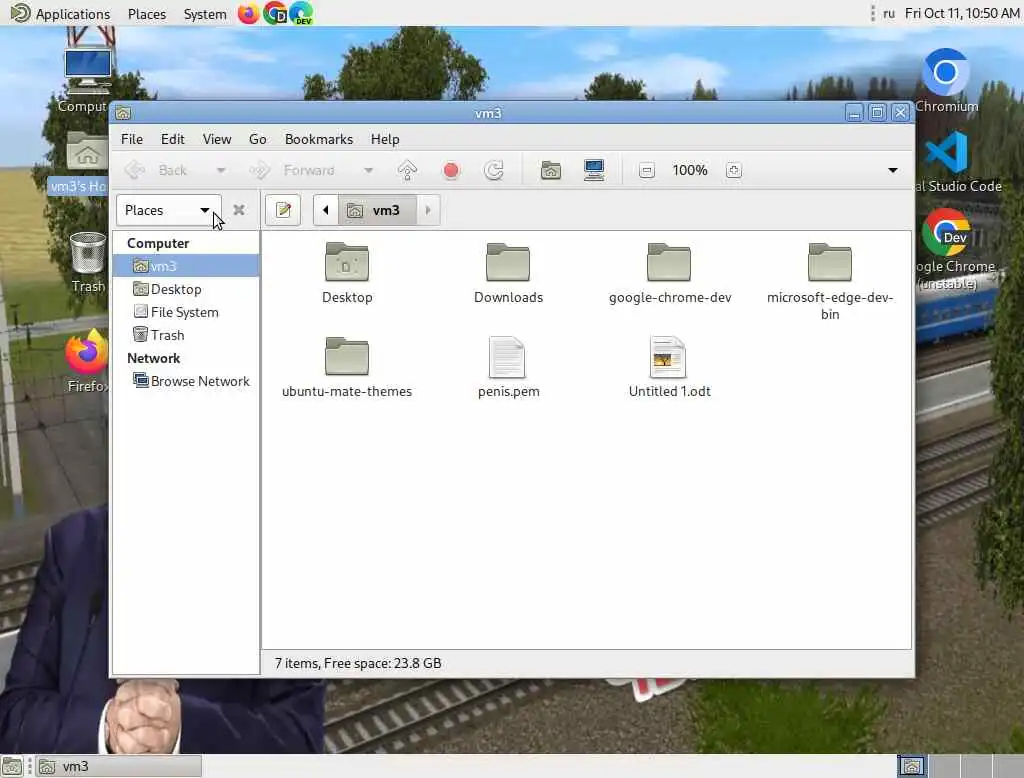Select the Downloads folder icon
Screen dimensions: 1024x778
point(508,262)
